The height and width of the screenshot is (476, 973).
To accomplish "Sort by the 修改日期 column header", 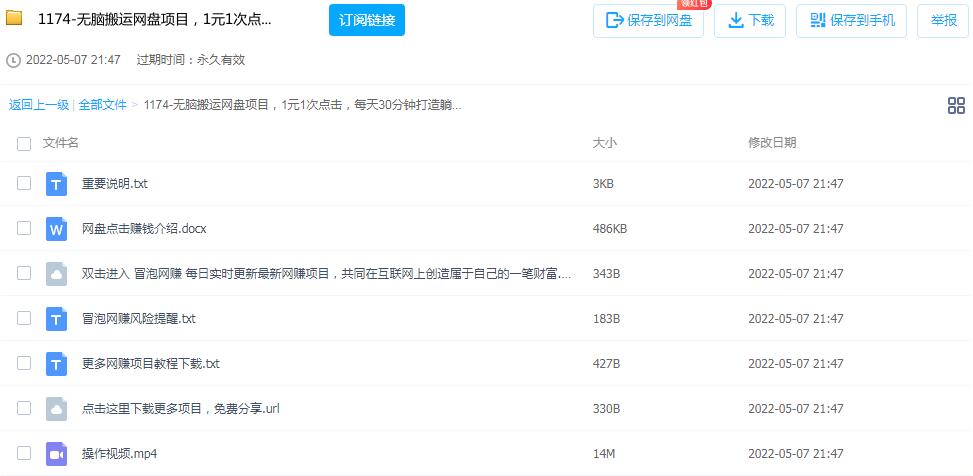I will tap(772, 143).
